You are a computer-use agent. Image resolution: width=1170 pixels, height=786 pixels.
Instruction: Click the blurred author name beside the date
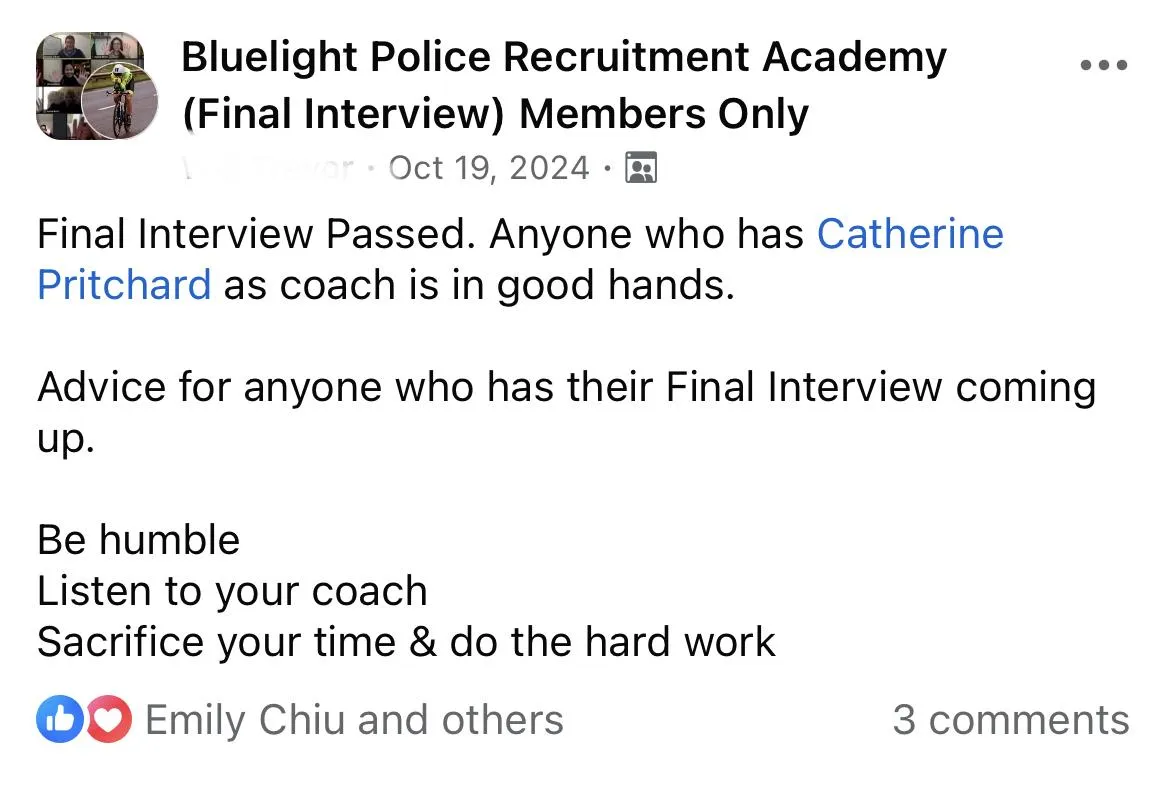pyautogui.click(x=269, y=168)
